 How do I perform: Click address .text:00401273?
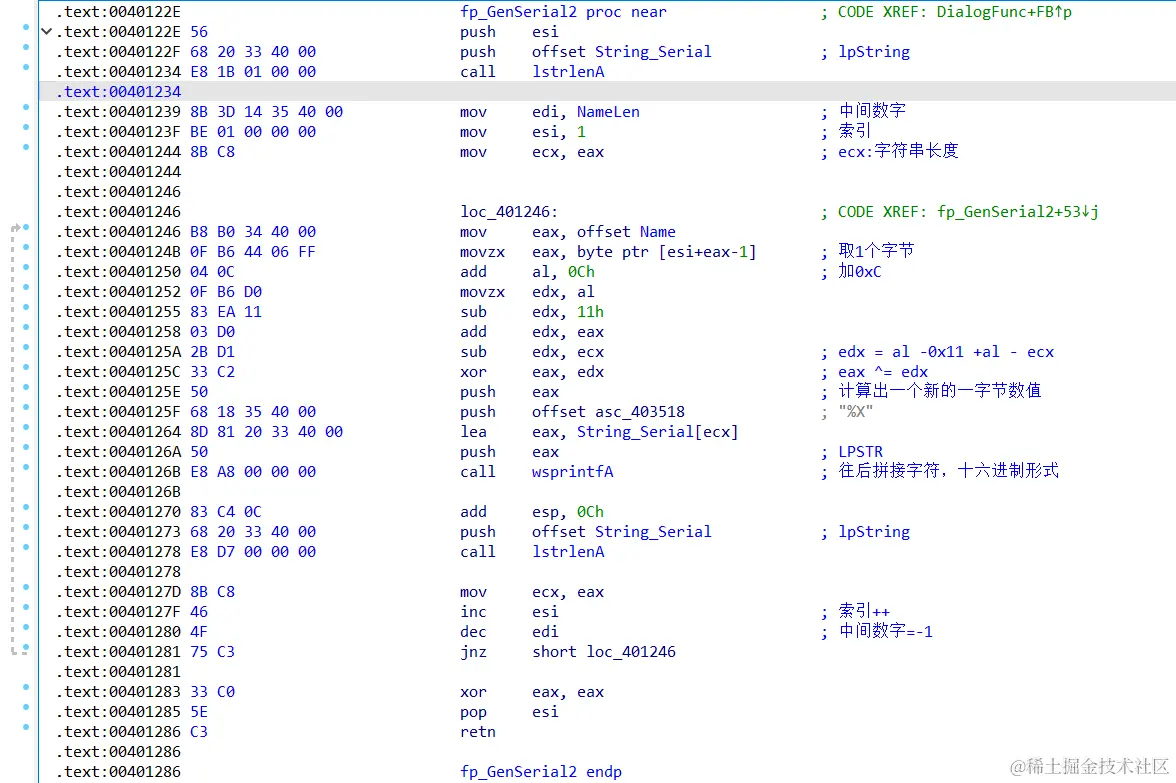(119, 532)
